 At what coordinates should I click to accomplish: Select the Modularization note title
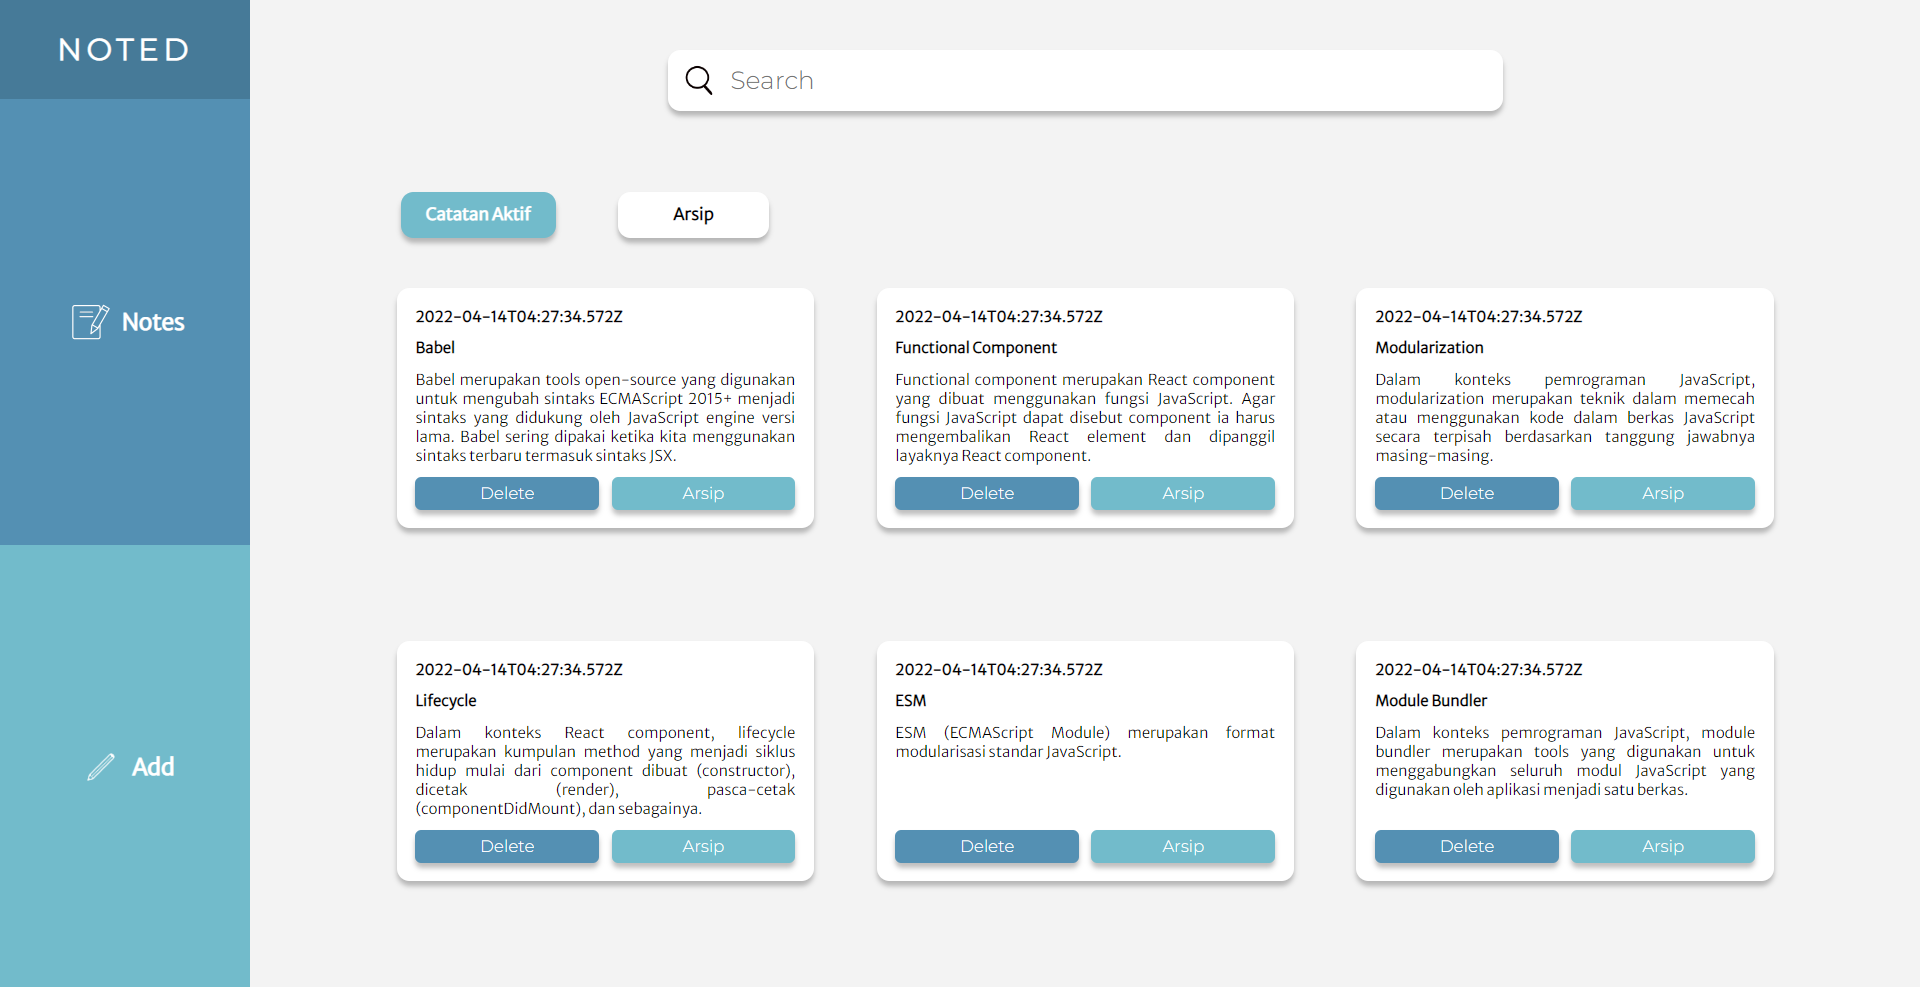1429,347
